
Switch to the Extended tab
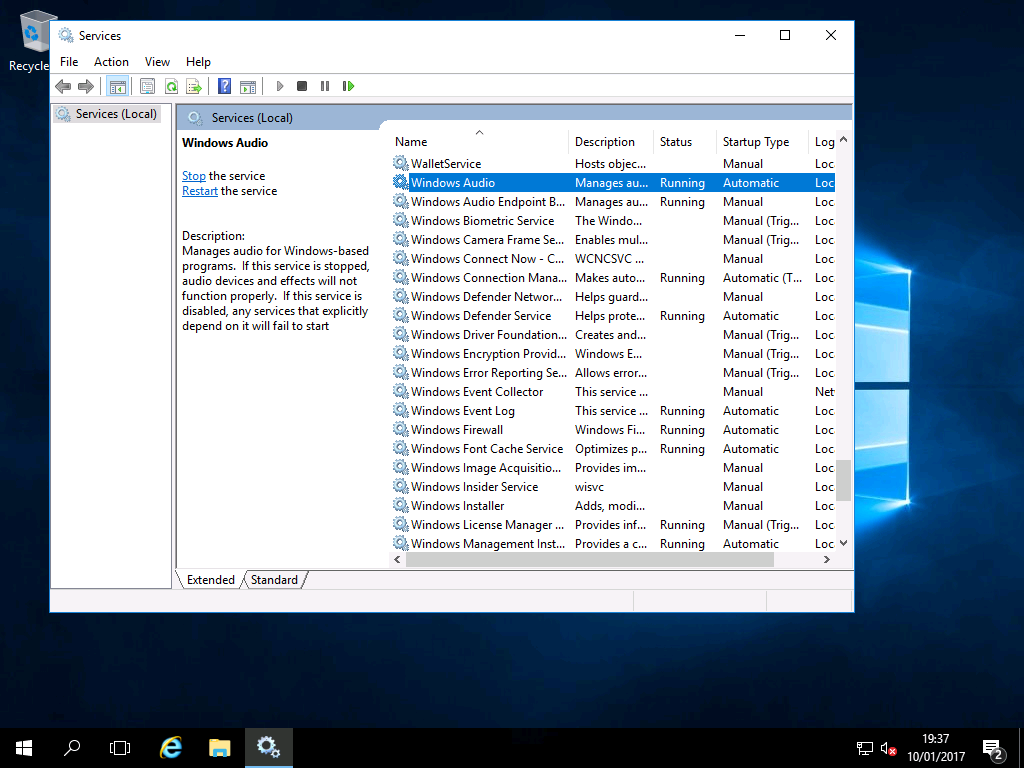[x=210, y=579]
